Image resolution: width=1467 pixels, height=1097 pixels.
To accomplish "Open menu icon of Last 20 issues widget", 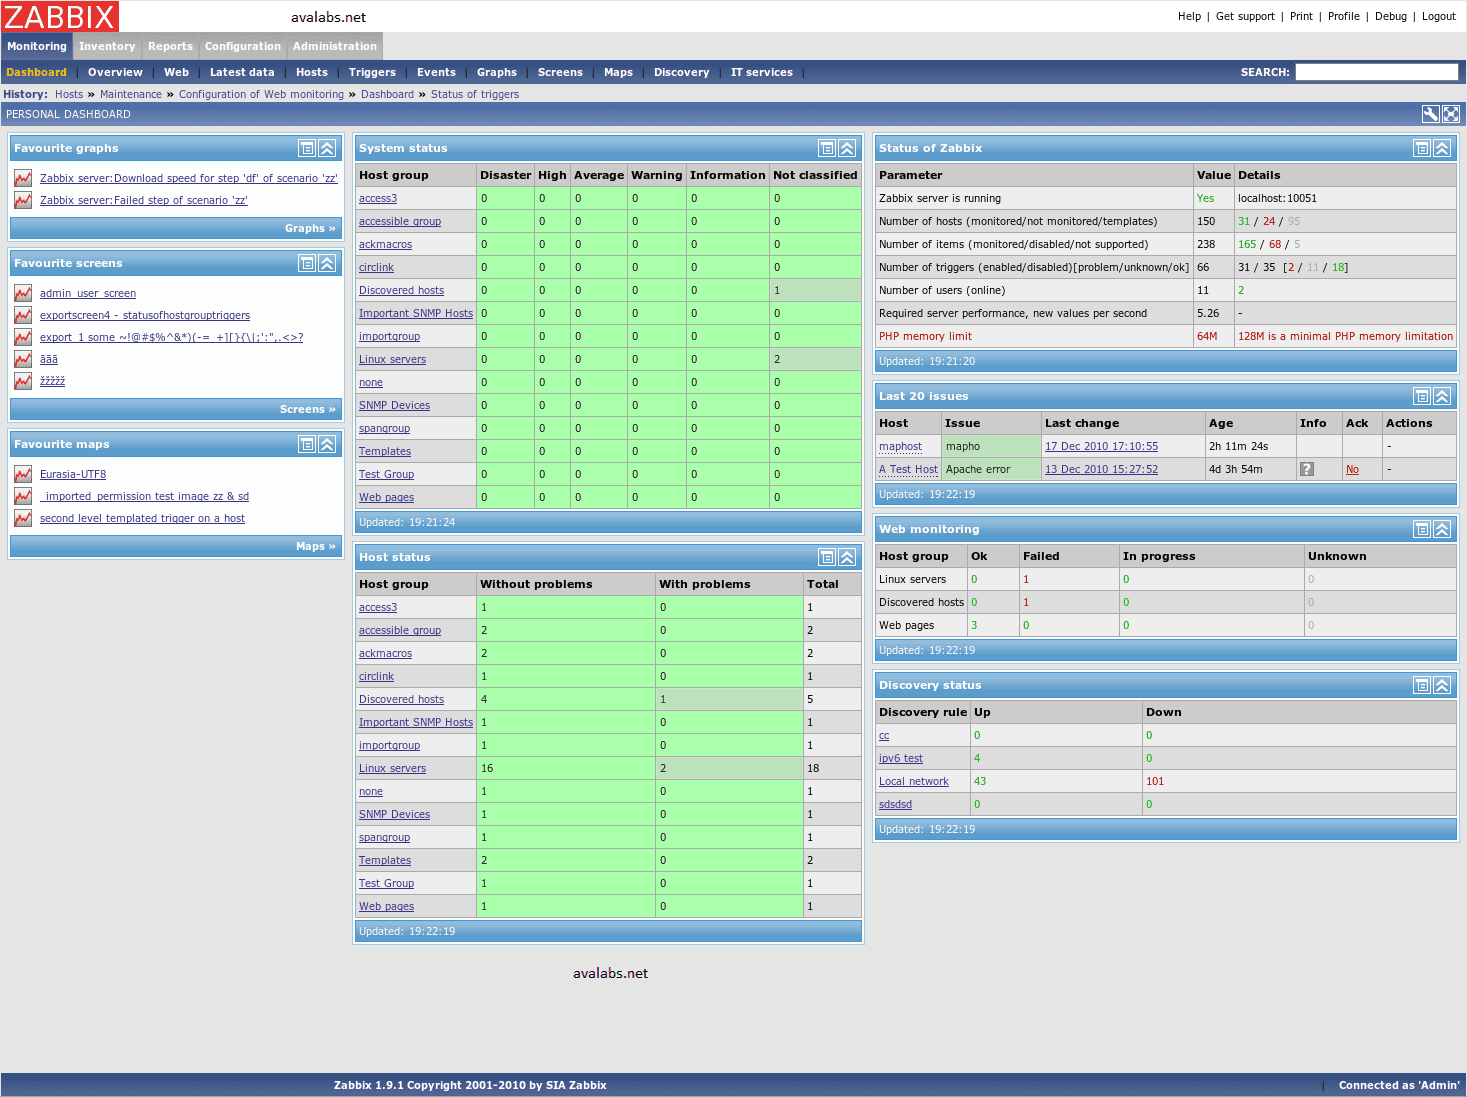I will tap(1422, 396).
